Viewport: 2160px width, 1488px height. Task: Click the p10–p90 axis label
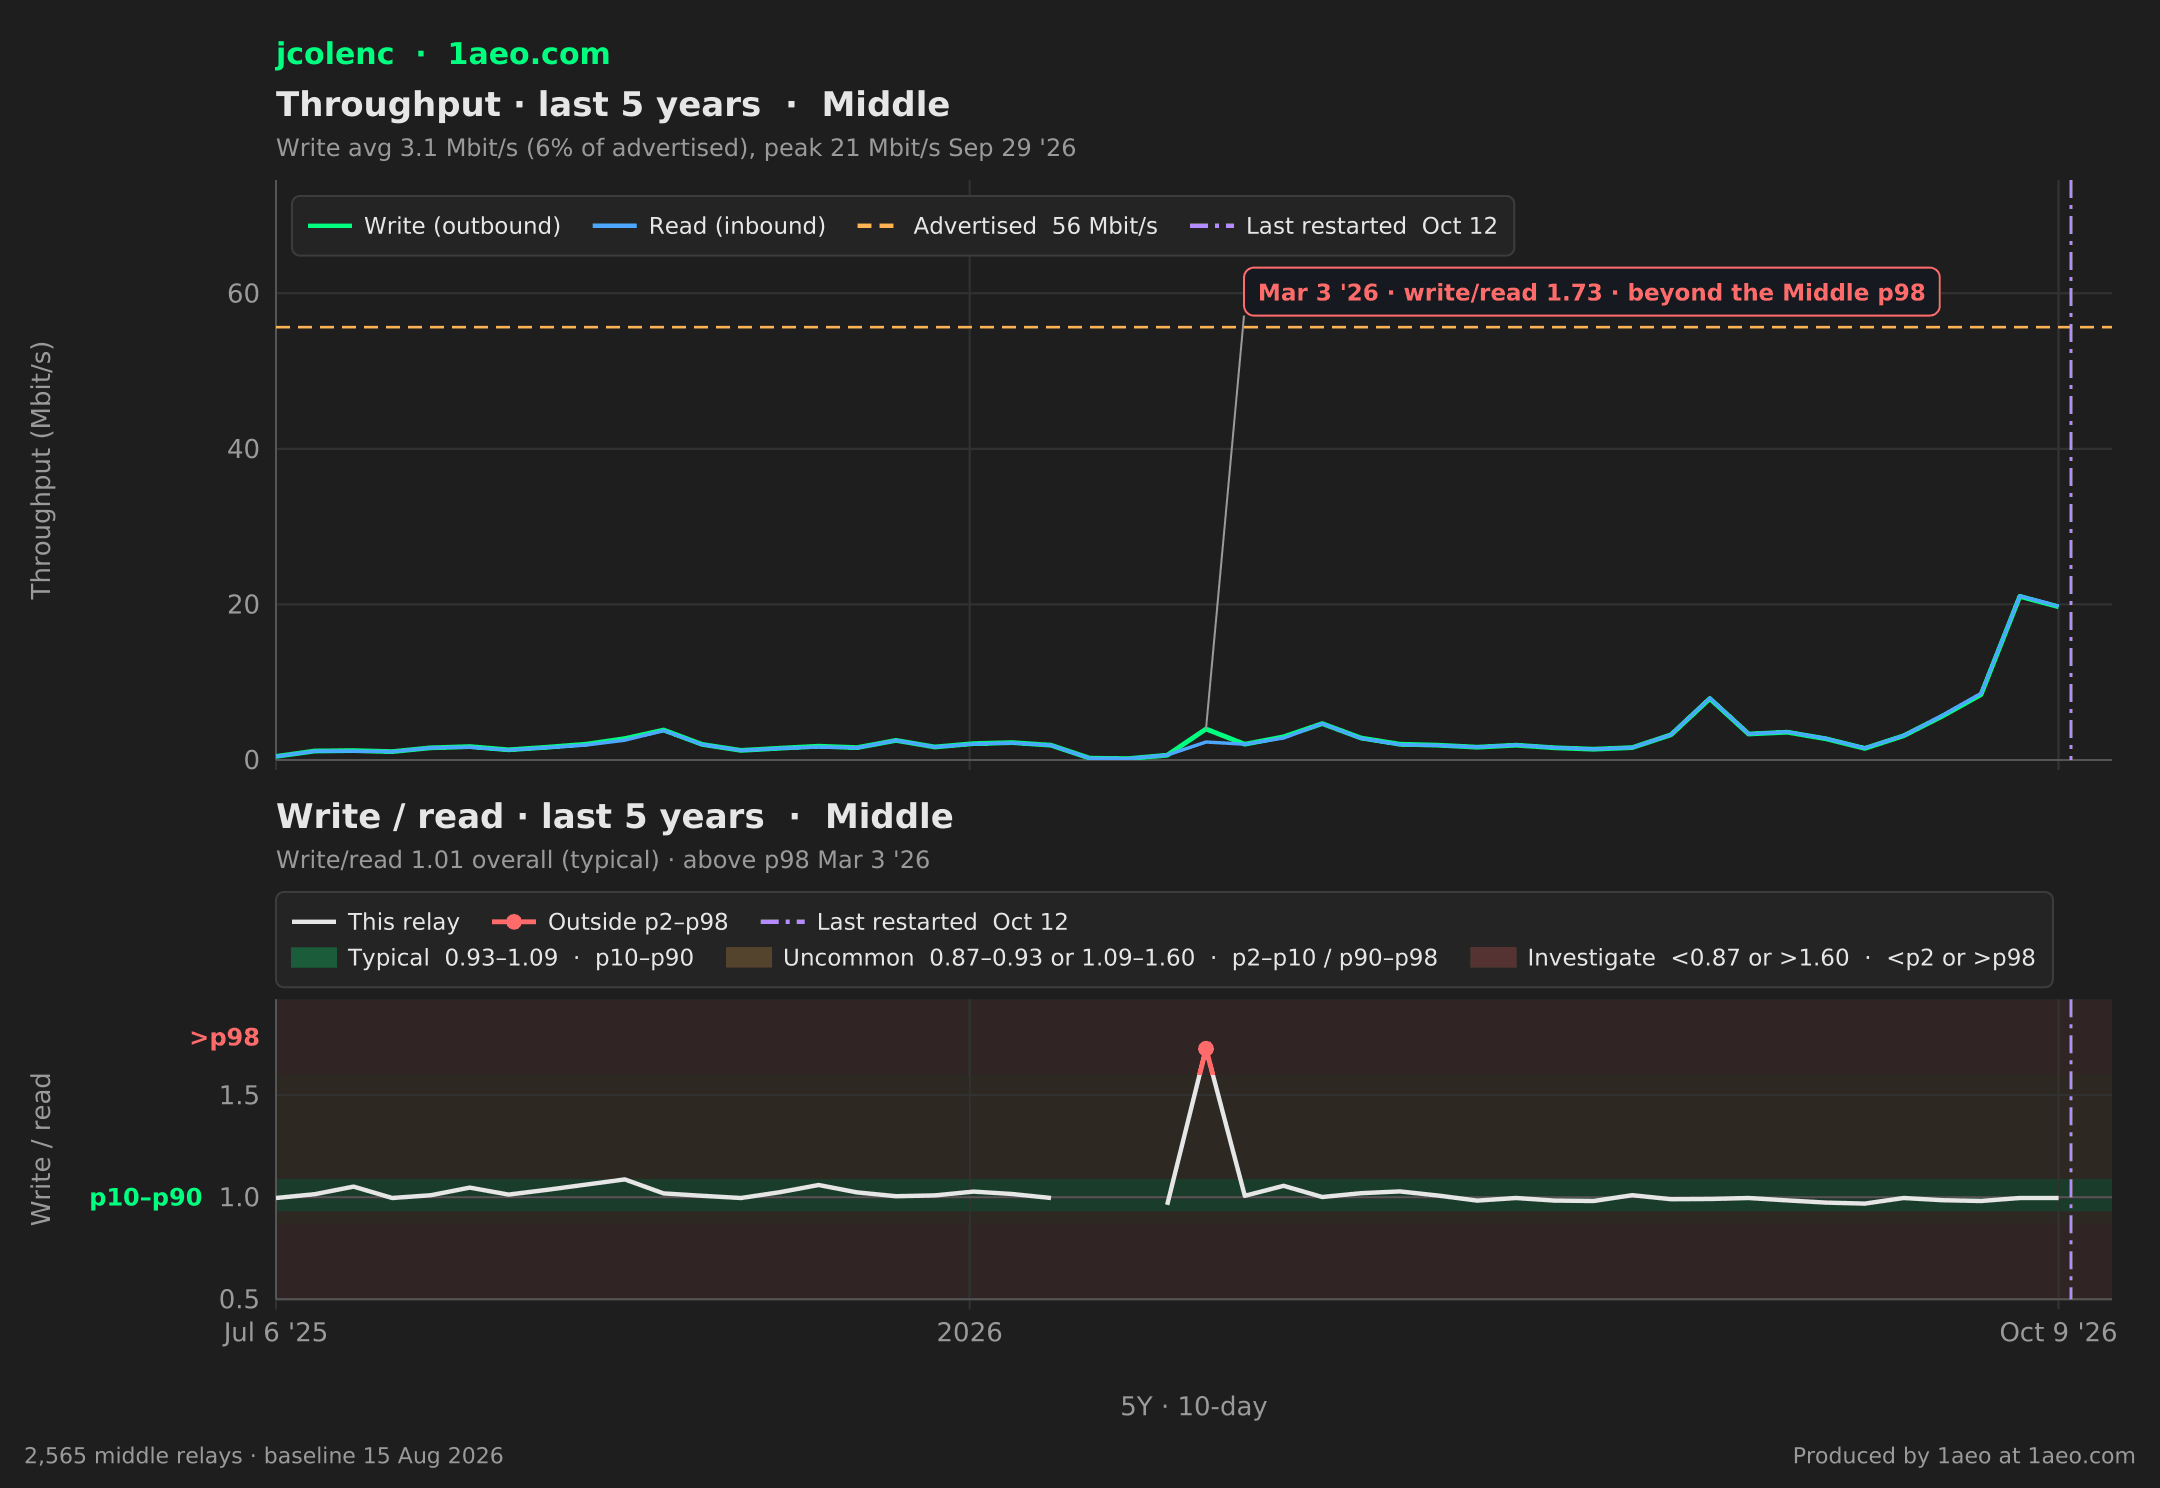click(x=146, y=1198)
